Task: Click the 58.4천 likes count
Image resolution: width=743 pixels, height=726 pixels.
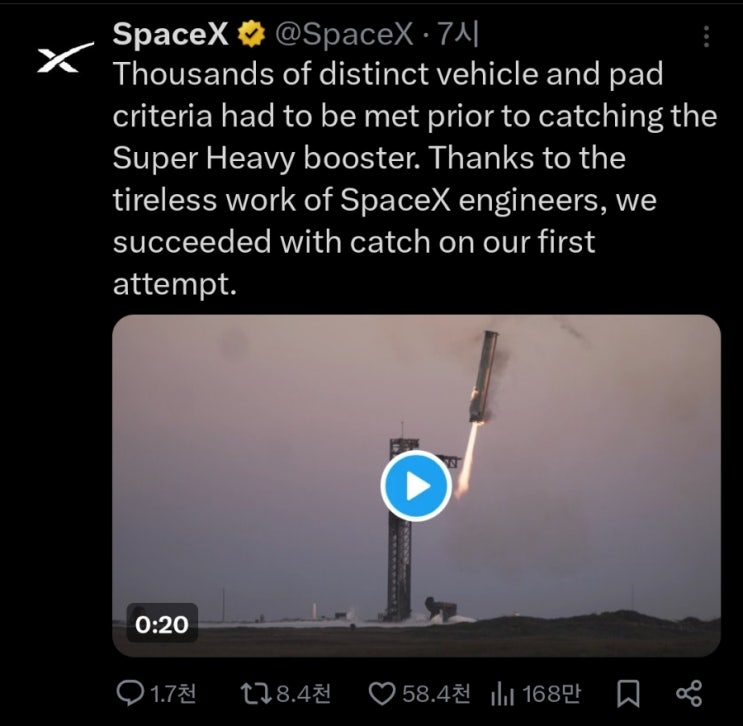Action: pos(436,692)
